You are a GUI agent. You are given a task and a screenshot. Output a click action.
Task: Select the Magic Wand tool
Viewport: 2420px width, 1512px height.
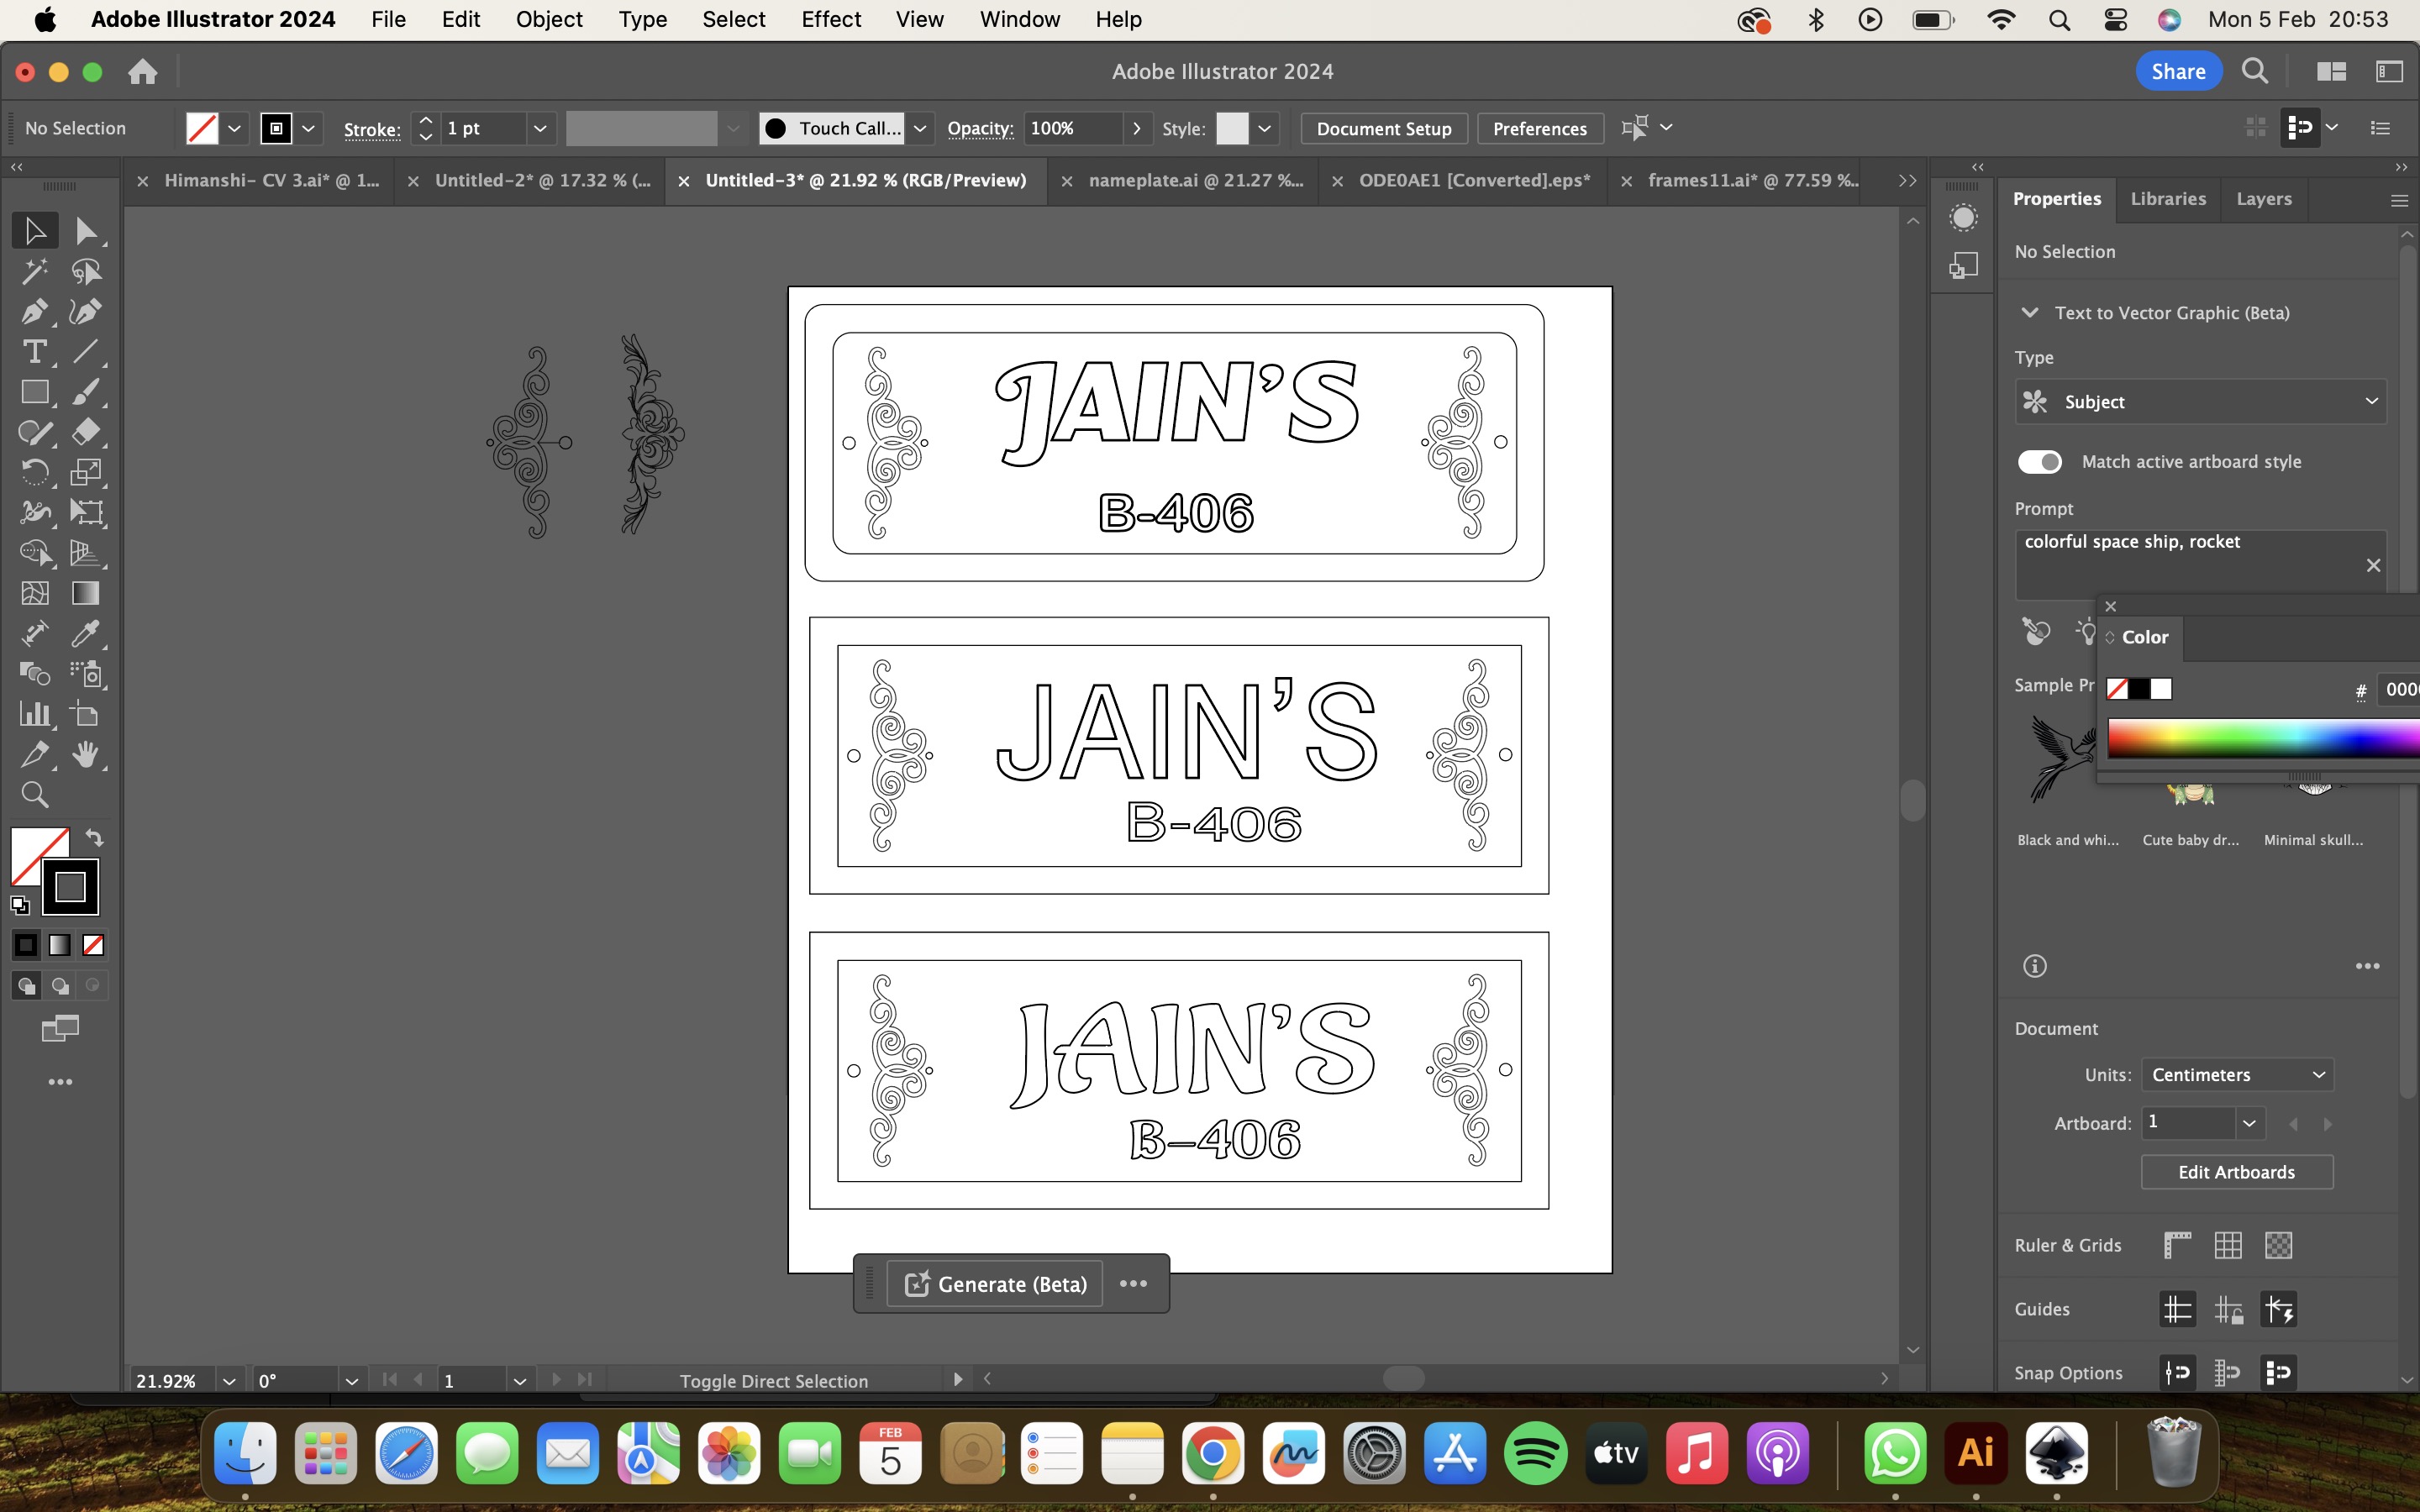(x=35, y=271)
